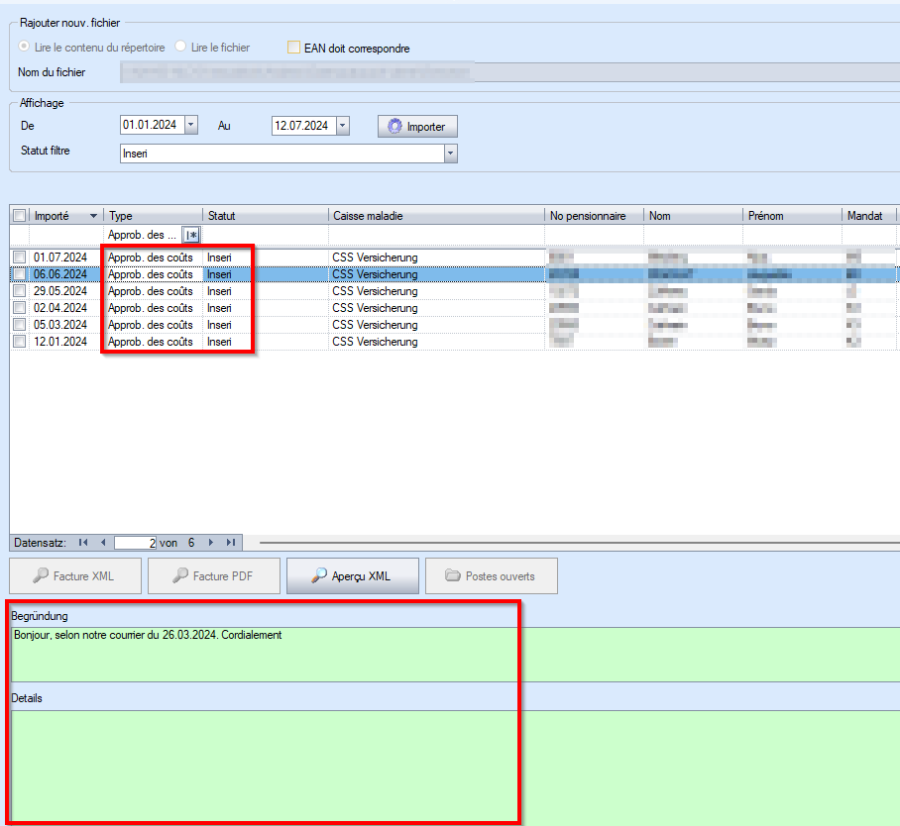The width and height of the screenshot is (900, 826).
Task: Go to last record in Datensatz navigator
Action: [231, 542]
